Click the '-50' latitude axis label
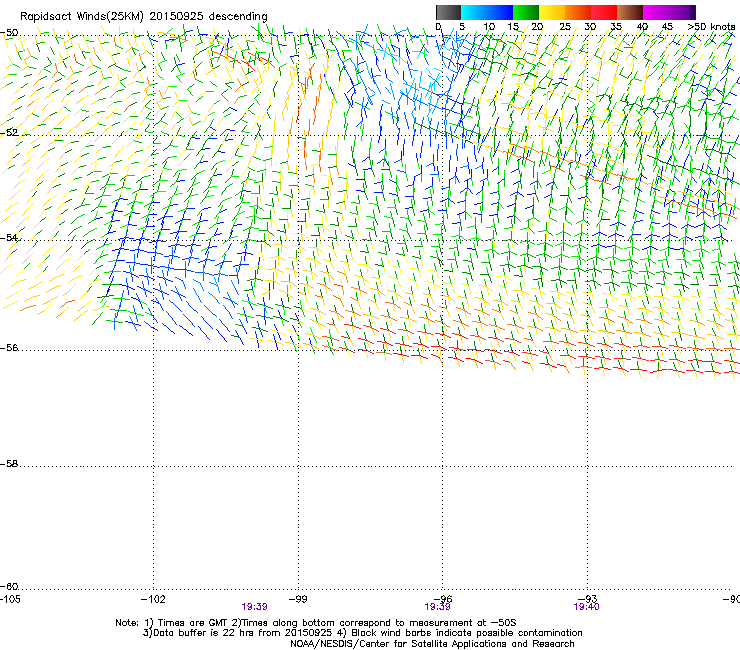The width and height of the screenshot is (740, 650). point(9,33)
